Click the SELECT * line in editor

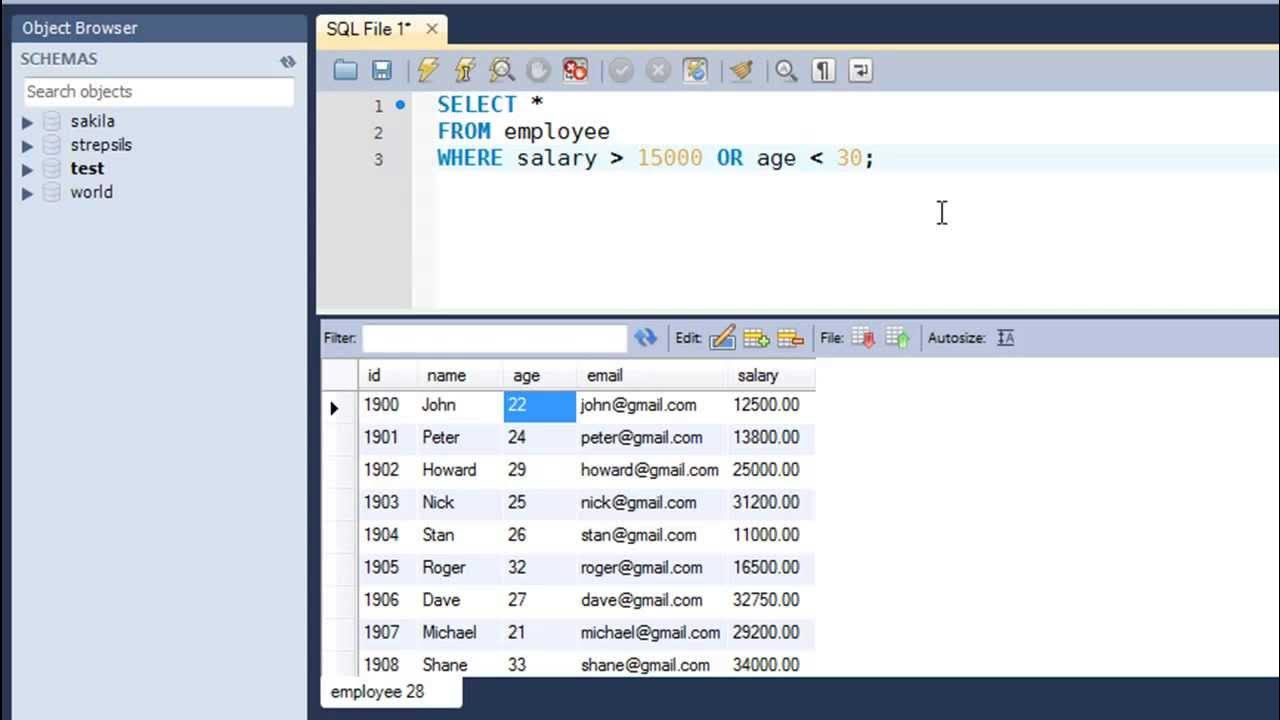coord(490,104)
